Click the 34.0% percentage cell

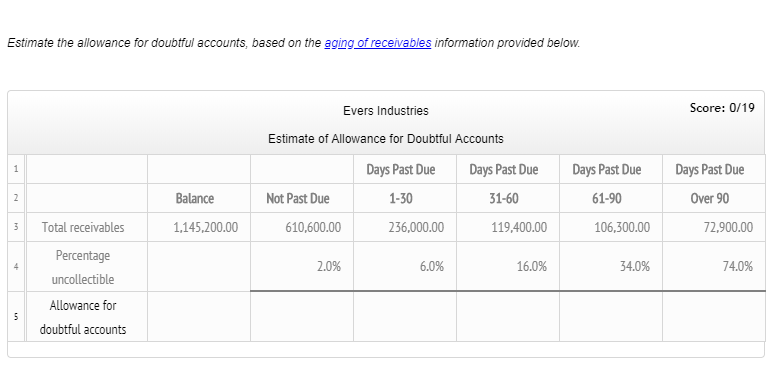coord(611,267)
